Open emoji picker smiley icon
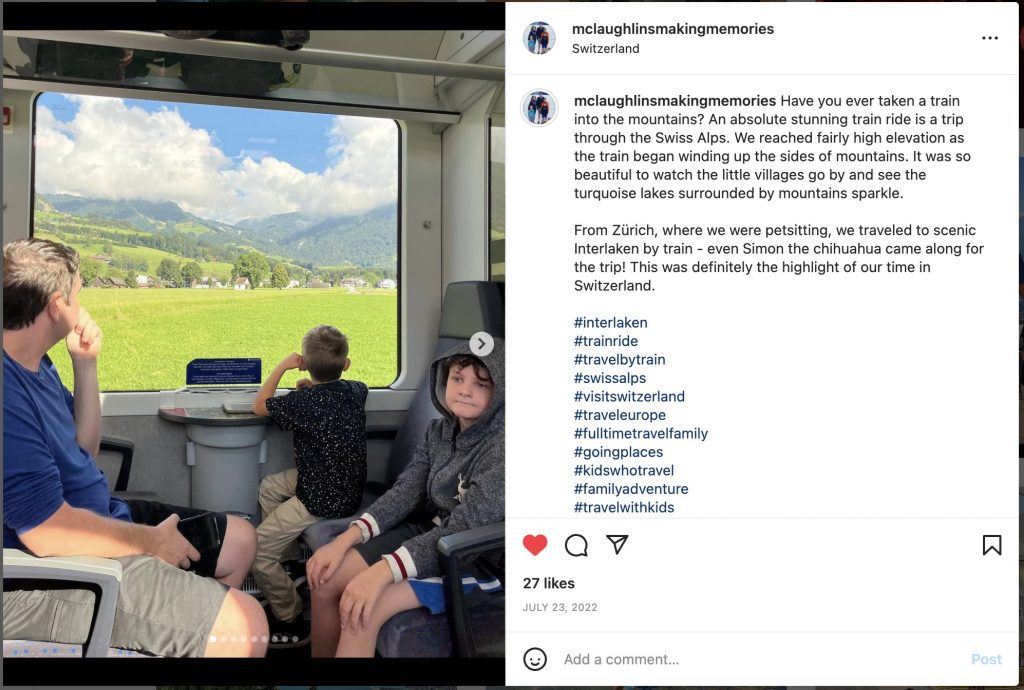This screenshot has width=1024, height=690. pyautogui.click(x=535, y=659)
